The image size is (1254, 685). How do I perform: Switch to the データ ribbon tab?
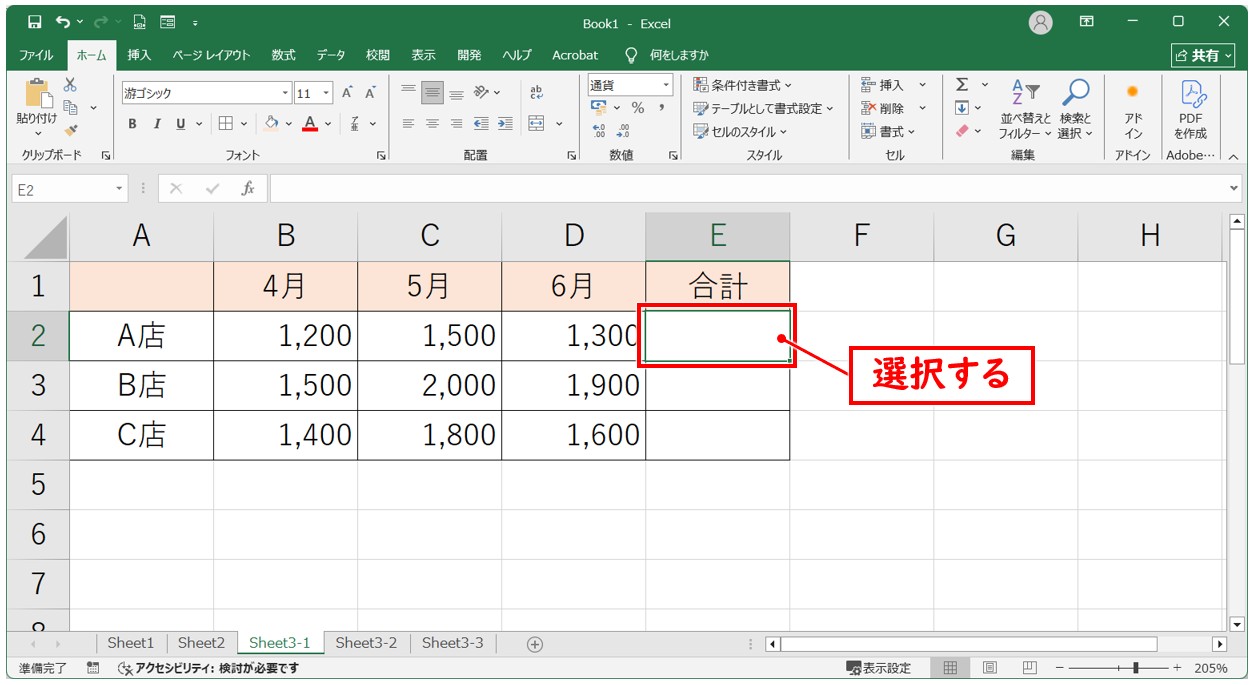pyautogui.click(x=331, y=55)
